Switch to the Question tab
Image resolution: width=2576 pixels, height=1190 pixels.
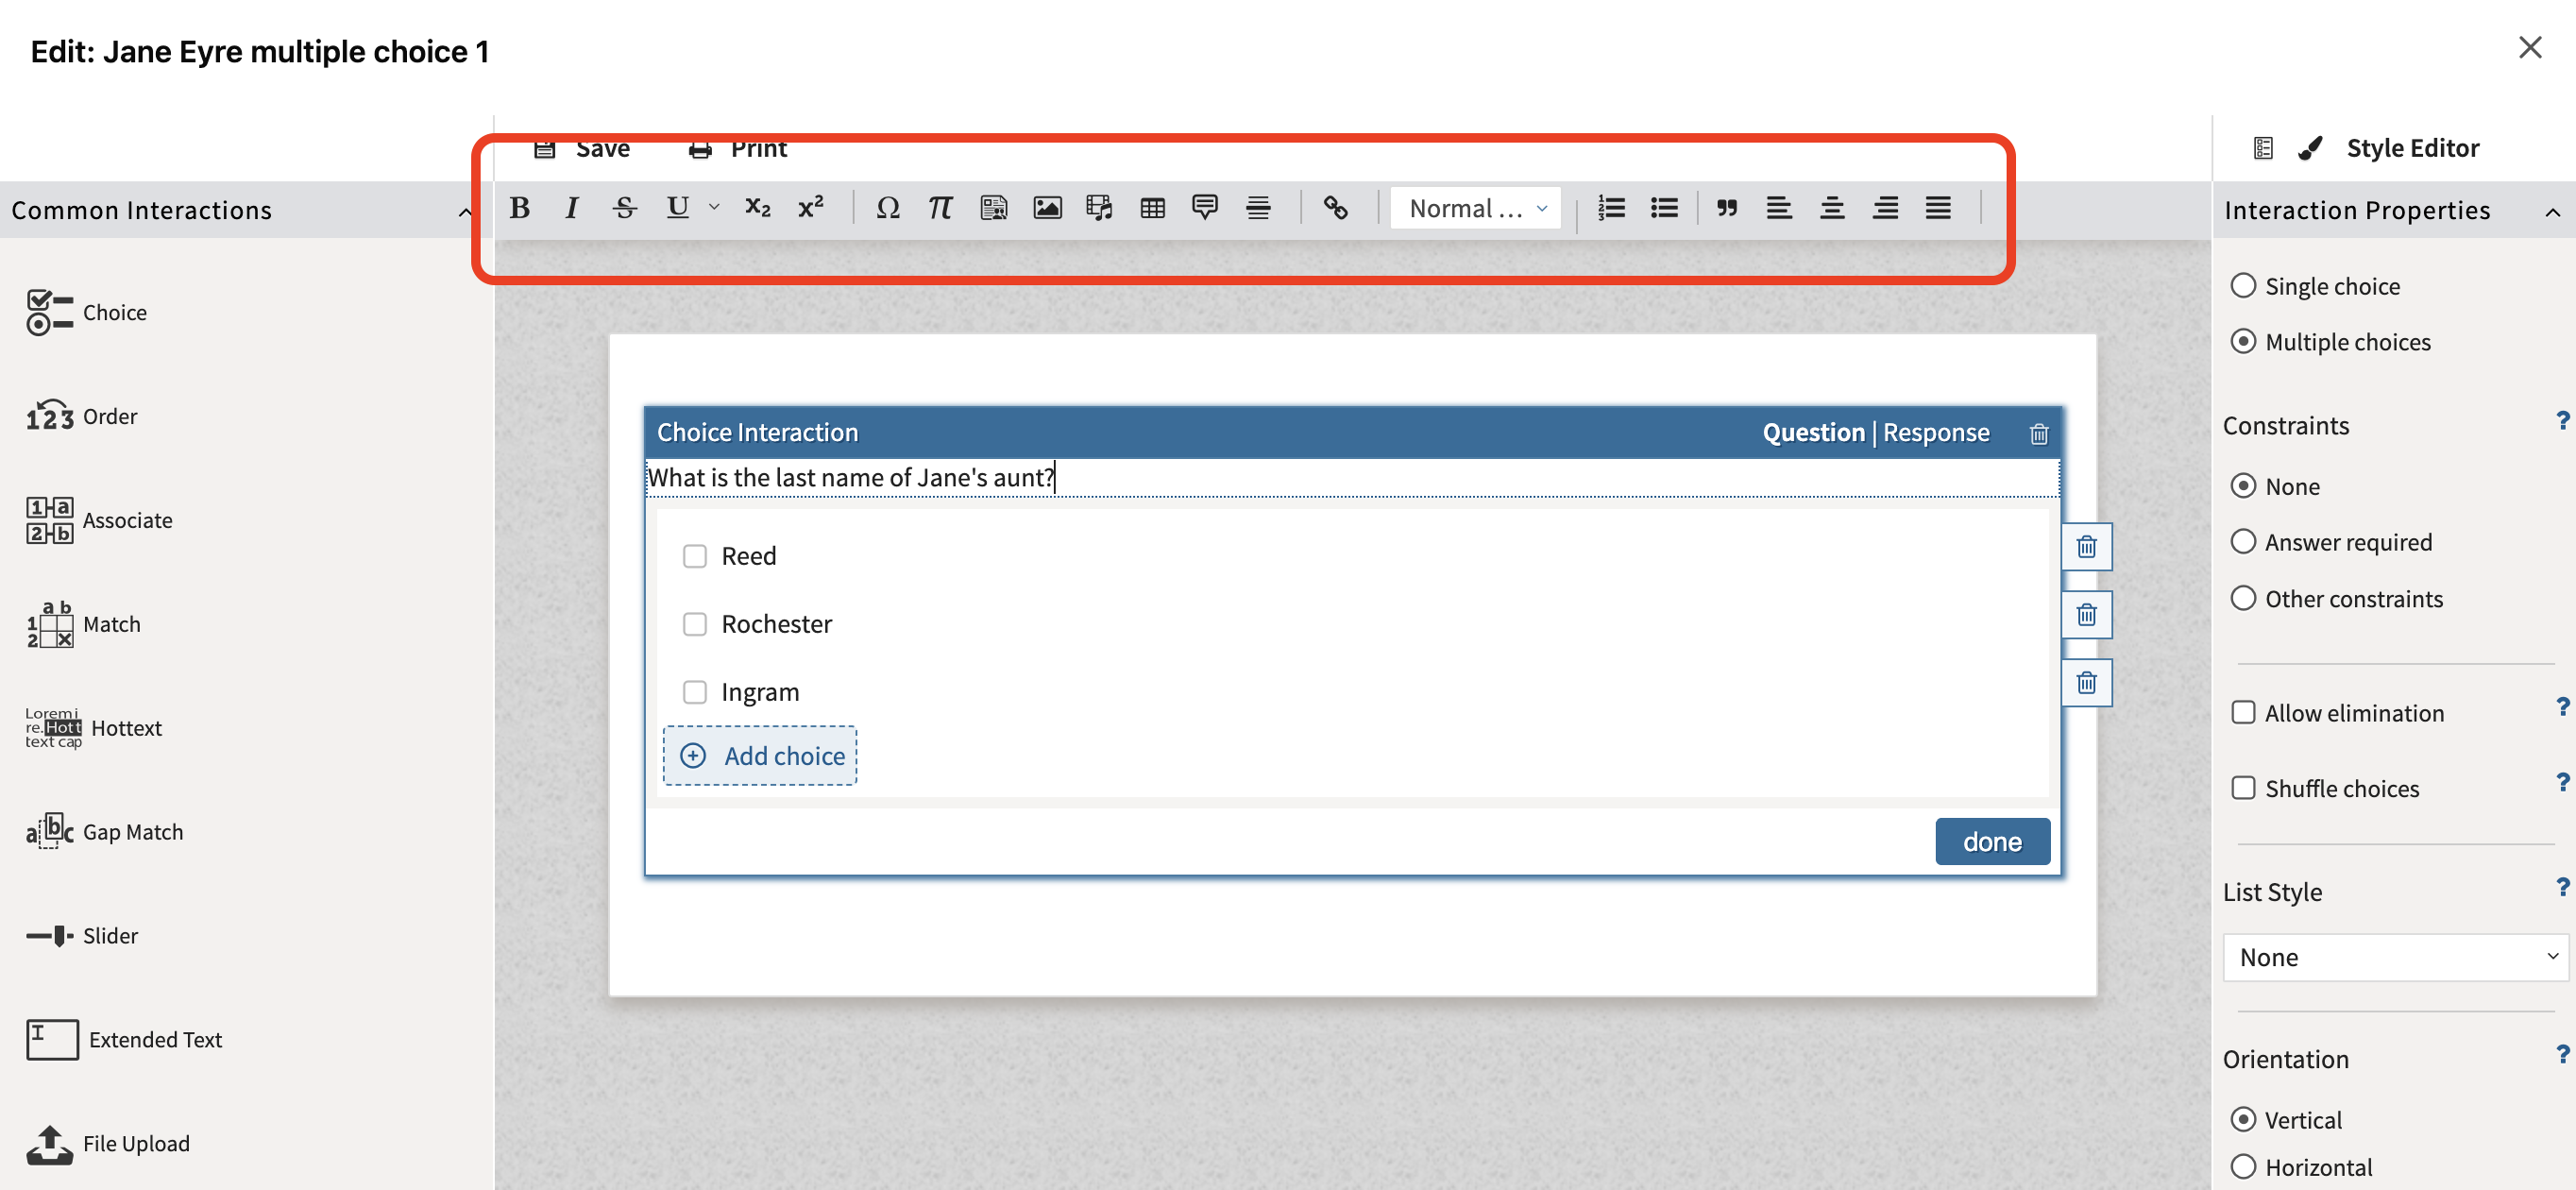pos(1813,433)
